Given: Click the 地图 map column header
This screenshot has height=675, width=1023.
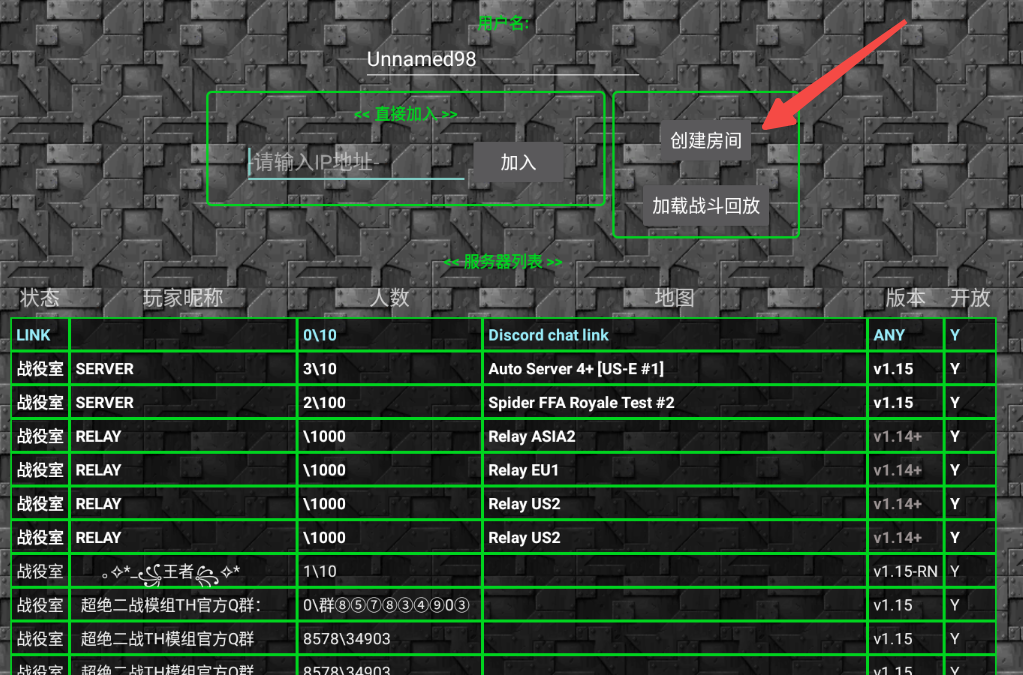Looking at the screenshot, I should pyautogui.click(x=674, y=298).
